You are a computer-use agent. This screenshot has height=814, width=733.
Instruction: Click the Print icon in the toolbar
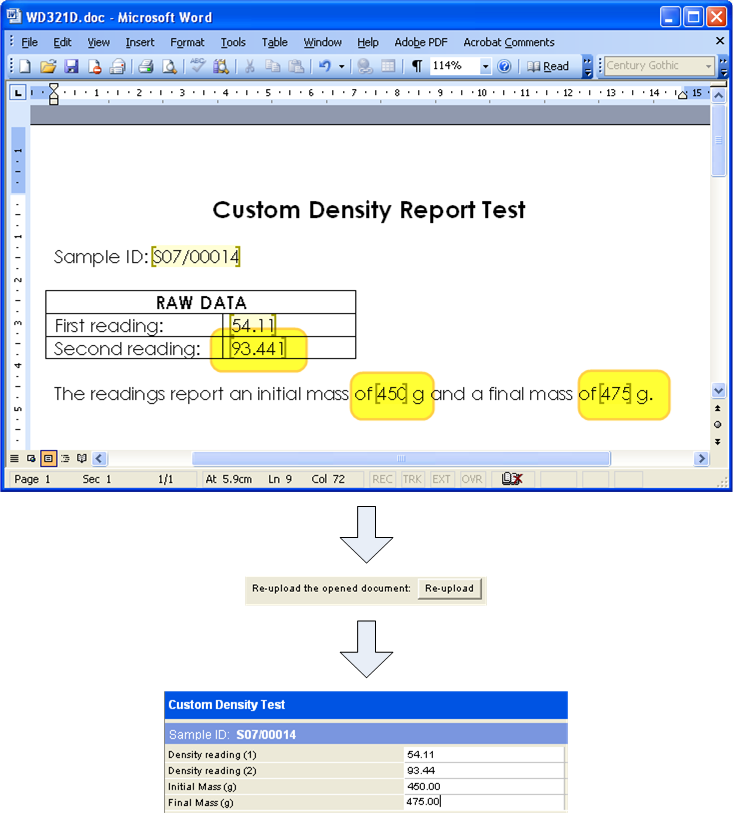click(x=145, y=67)
